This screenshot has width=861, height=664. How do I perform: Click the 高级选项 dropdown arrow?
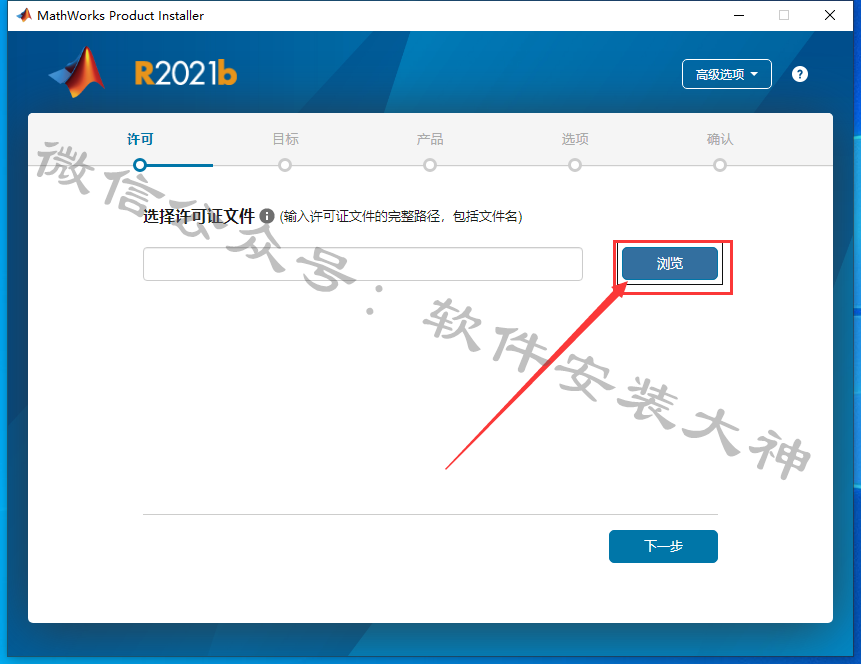[754, 74]
